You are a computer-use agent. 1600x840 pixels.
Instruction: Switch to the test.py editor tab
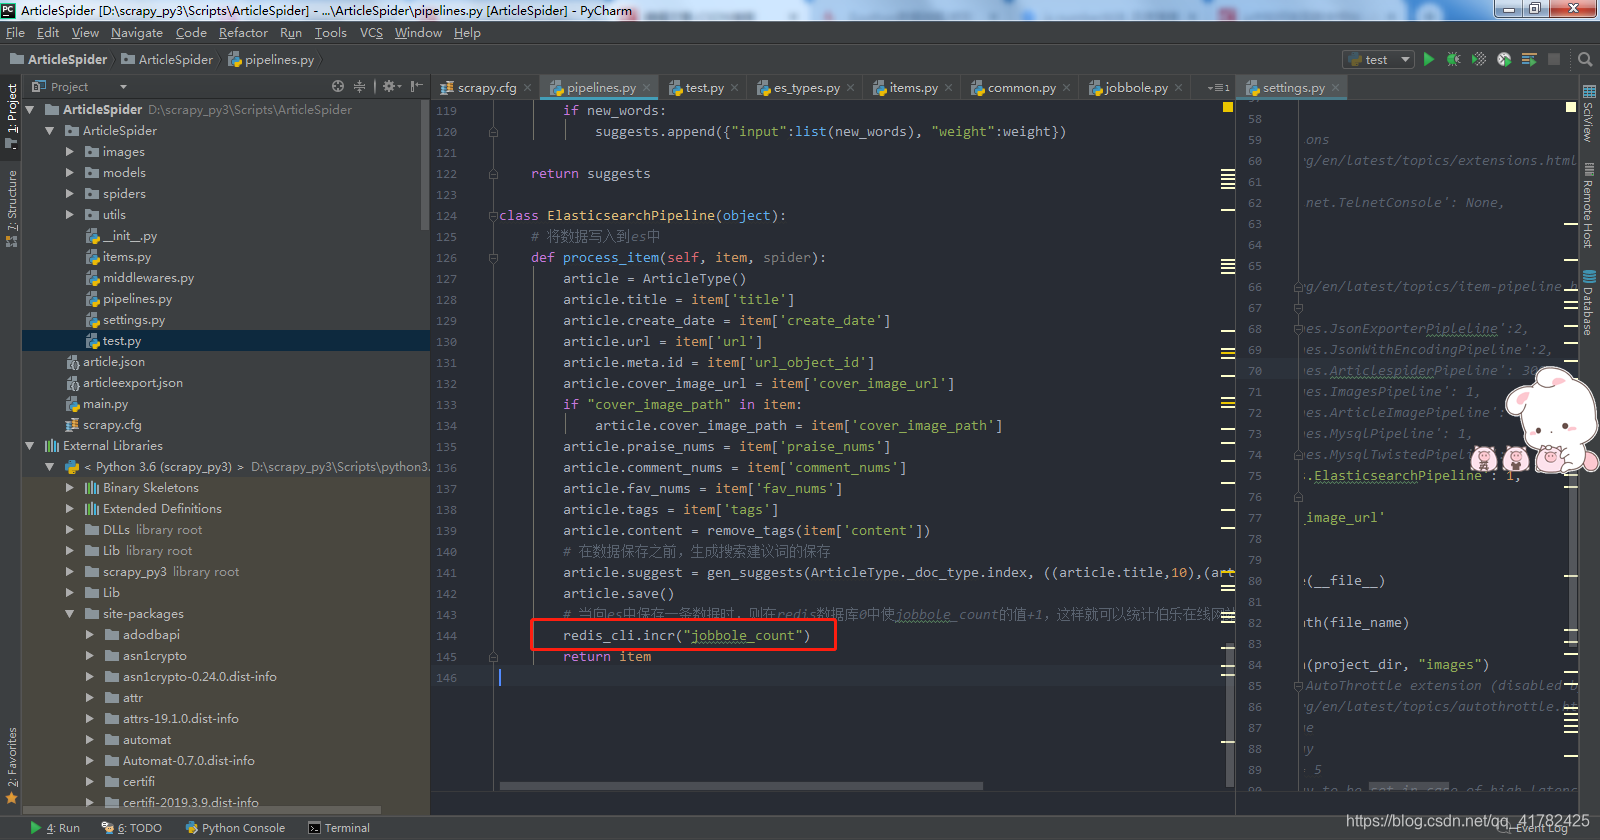pyautogui.click(x=704, y=88)
